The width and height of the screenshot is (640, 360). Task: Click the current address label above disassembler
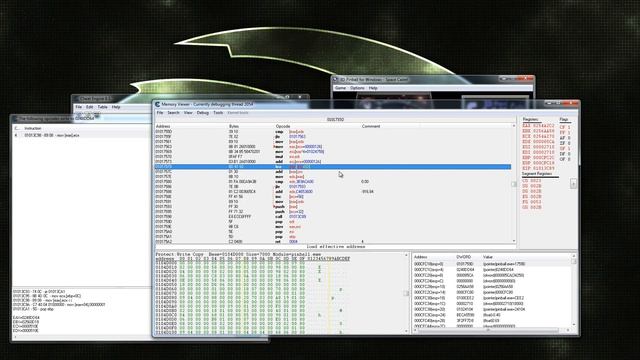[x=336, y=120]
